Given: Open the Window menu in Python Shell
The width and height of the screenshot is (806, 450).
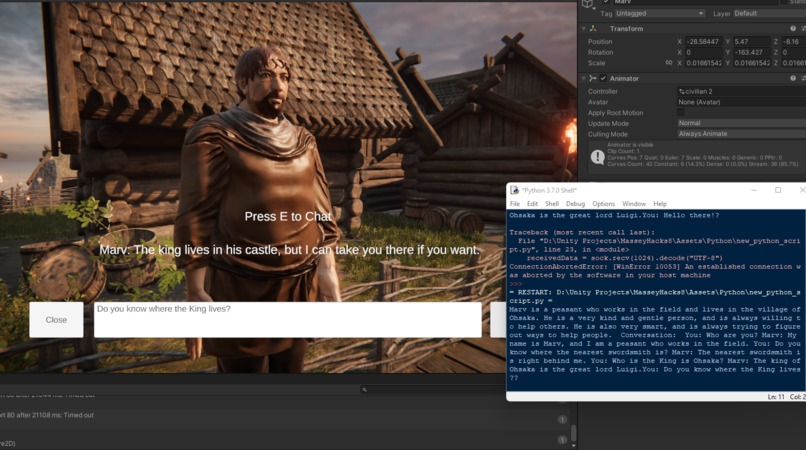Looking at the screenshot, I should click(634, 204).
